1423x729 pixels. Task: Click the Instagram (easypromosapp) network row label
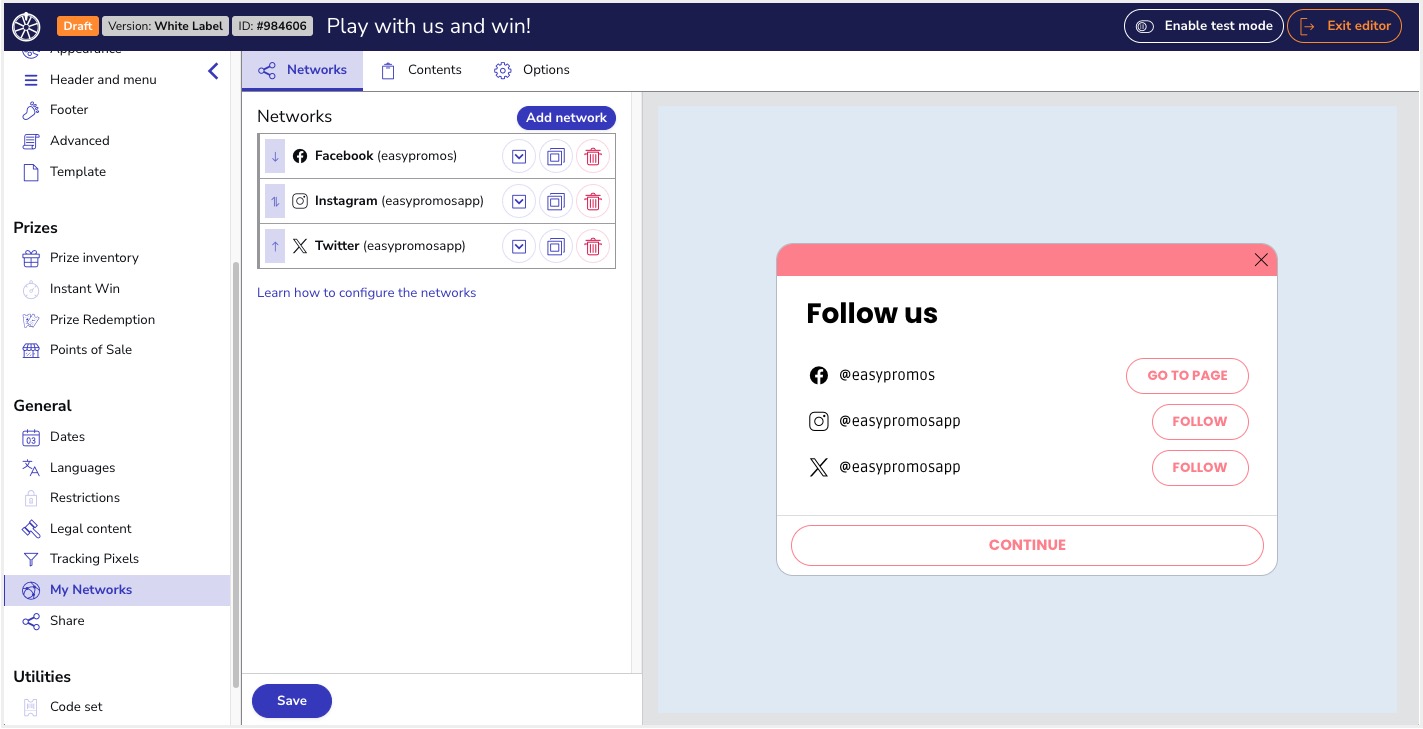[x=399, y=202]
